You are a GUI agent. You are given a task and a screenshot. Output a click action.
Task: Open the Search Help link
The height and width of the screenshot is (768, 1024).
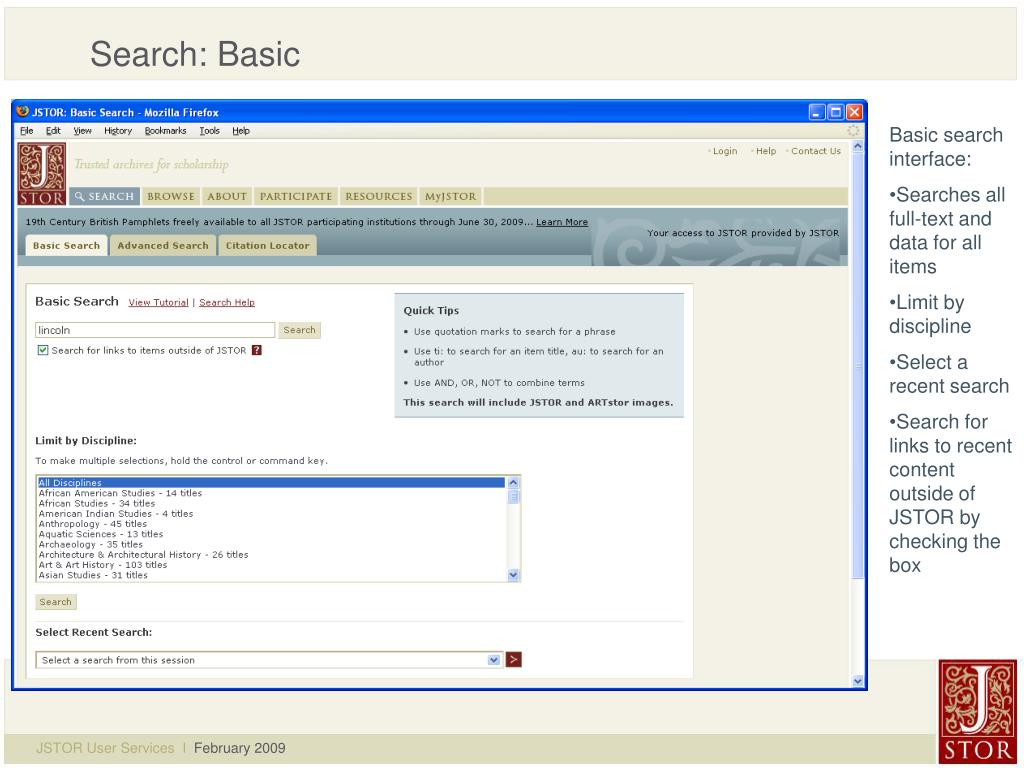tap(227, 302)
